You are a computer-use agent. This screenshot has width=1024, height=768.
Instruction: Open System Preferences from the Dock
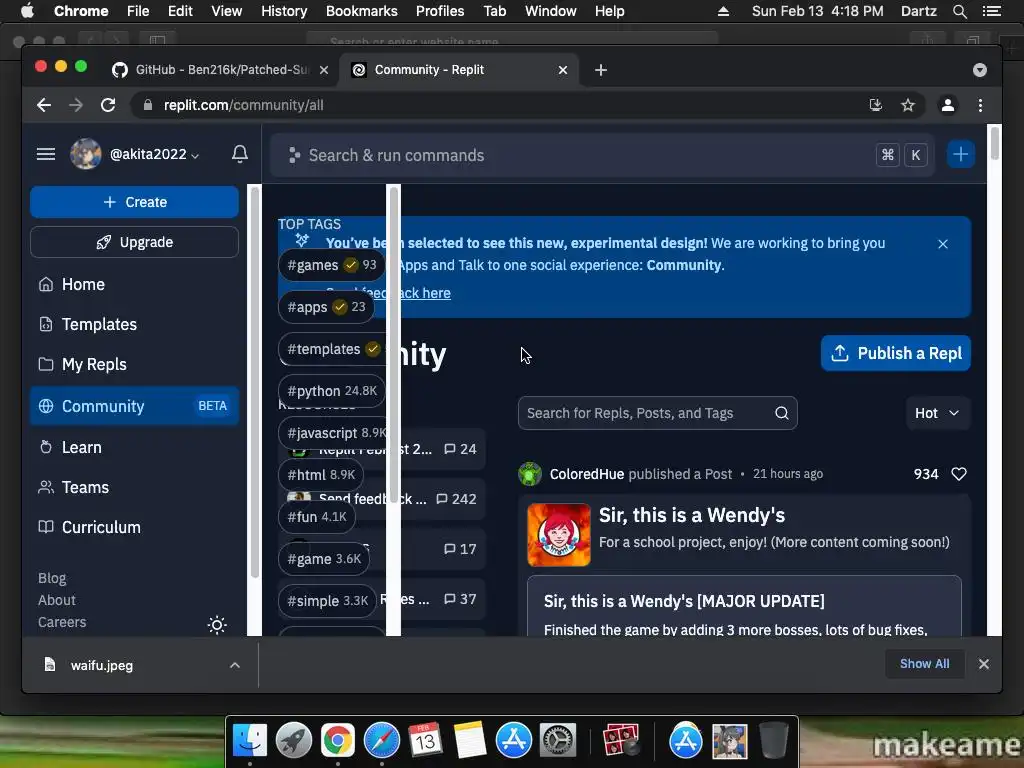point(557,740)
